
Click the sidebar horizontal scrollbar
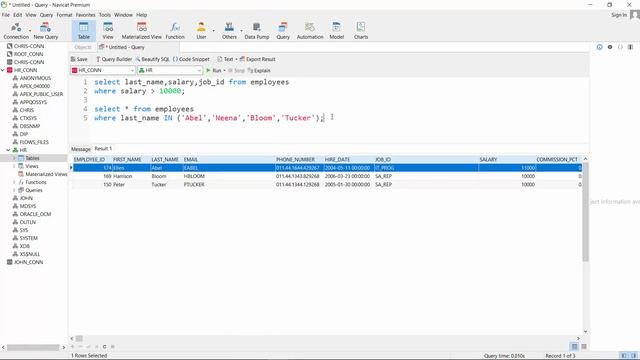[x=33, y=347]
